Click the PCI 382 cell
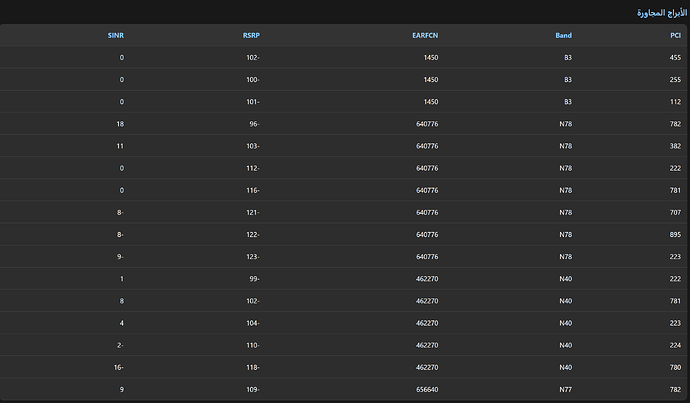Image resolution: width=690 pixels, height=403 pixels. coord(675,146)
